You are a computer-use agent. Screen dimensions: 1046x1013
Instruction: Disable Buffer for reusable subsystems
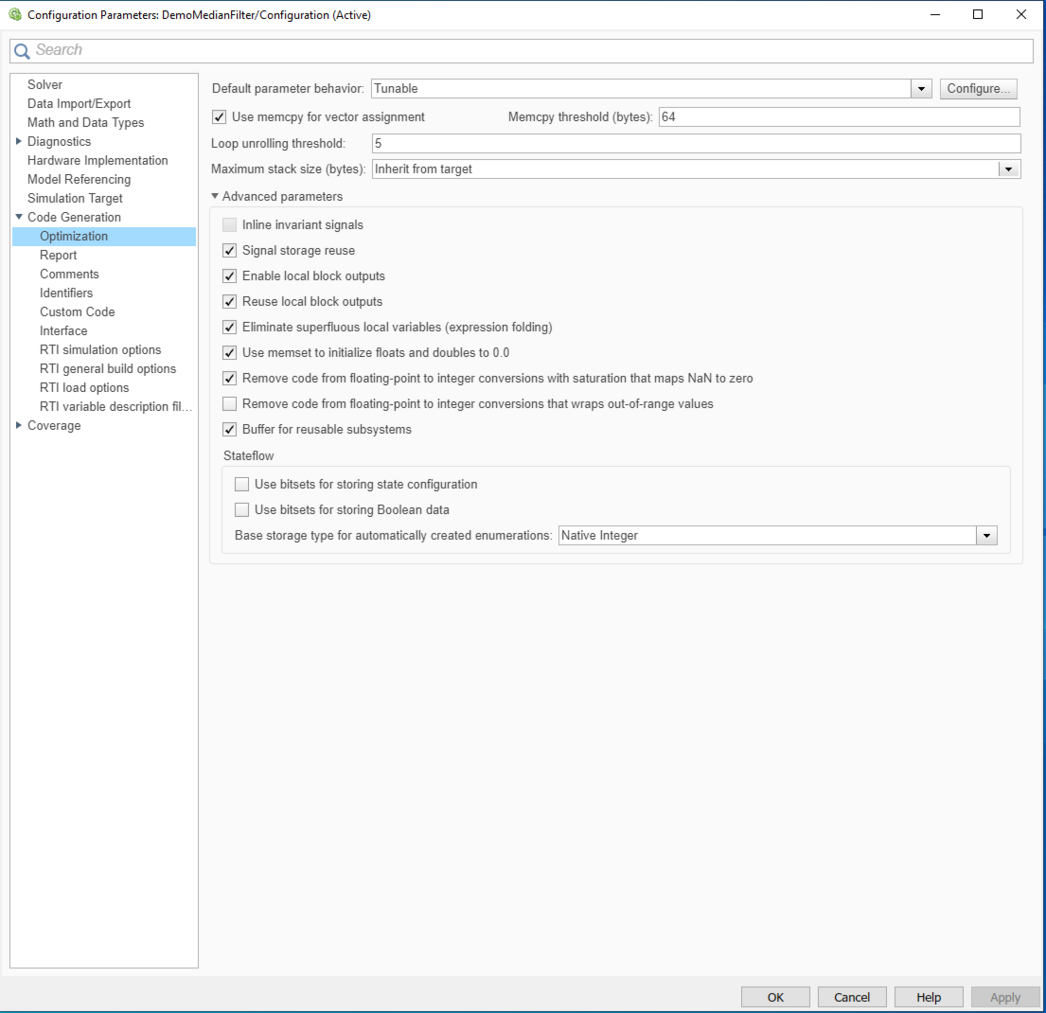click(x=230, y=430)
